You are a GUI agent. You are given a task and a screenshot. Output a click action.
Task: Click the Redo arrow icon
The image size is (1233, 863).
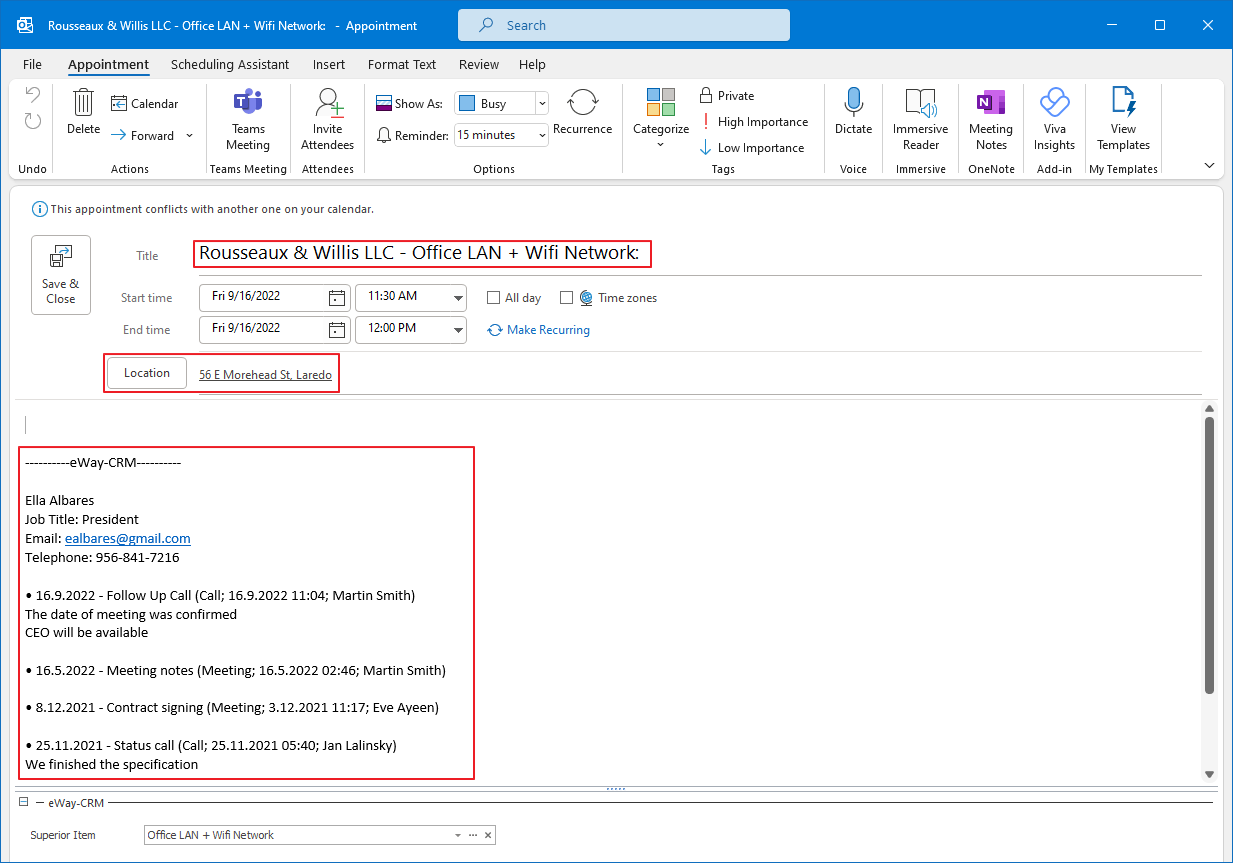(x=33, y=121)
